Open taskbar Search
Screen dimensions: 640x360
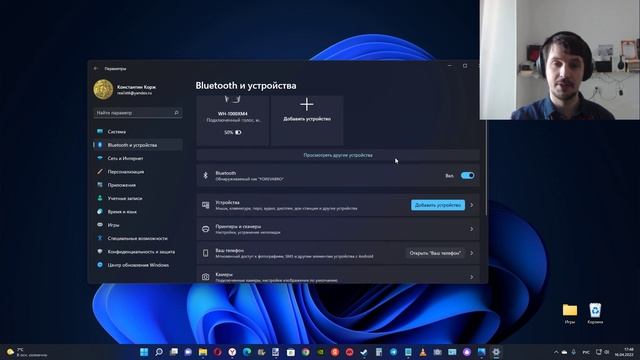tap(159, 352)
